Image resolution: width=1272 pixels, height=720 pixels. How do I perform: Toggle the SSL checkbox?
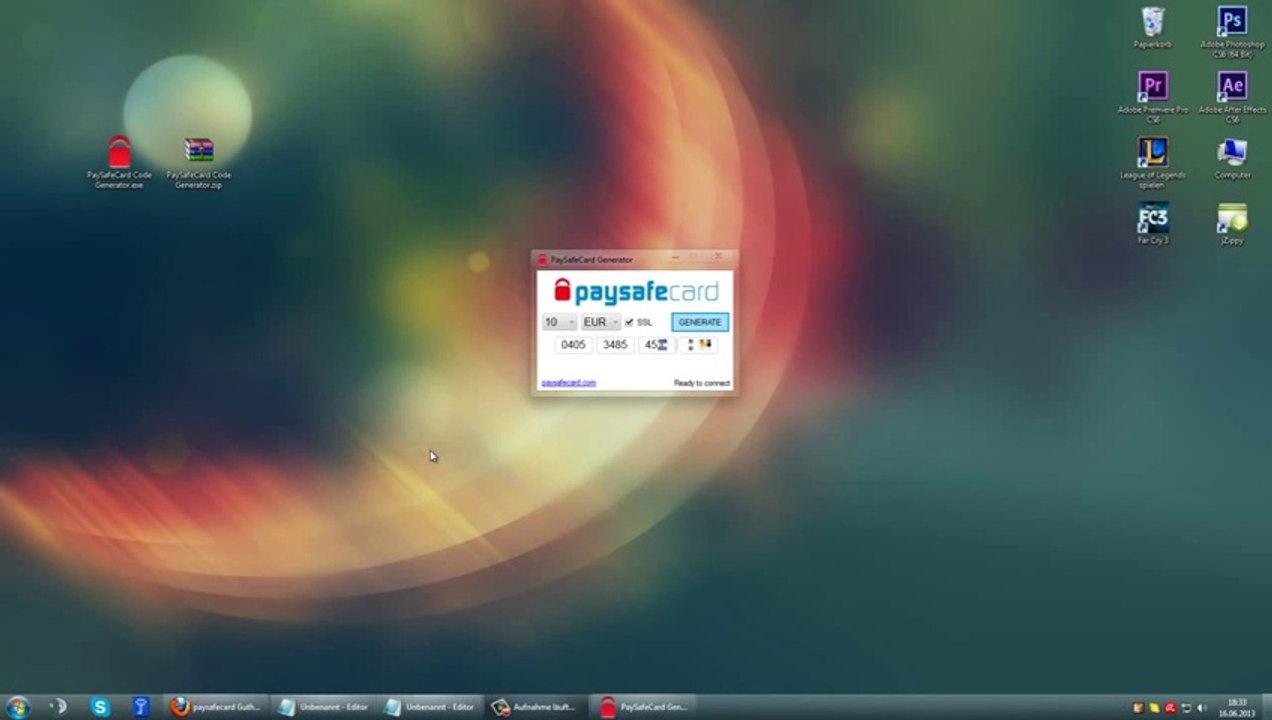click(629, 322)
